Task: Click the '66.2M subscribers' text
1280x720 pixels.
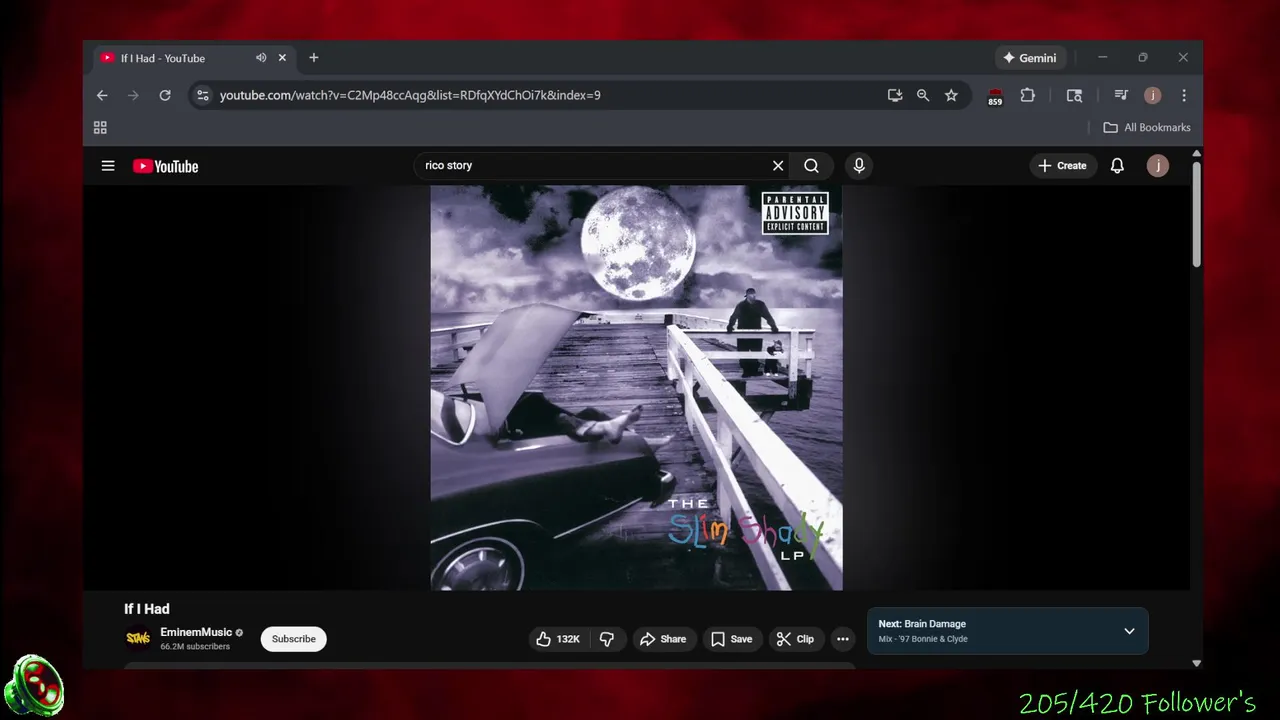Action: point(195,647)
